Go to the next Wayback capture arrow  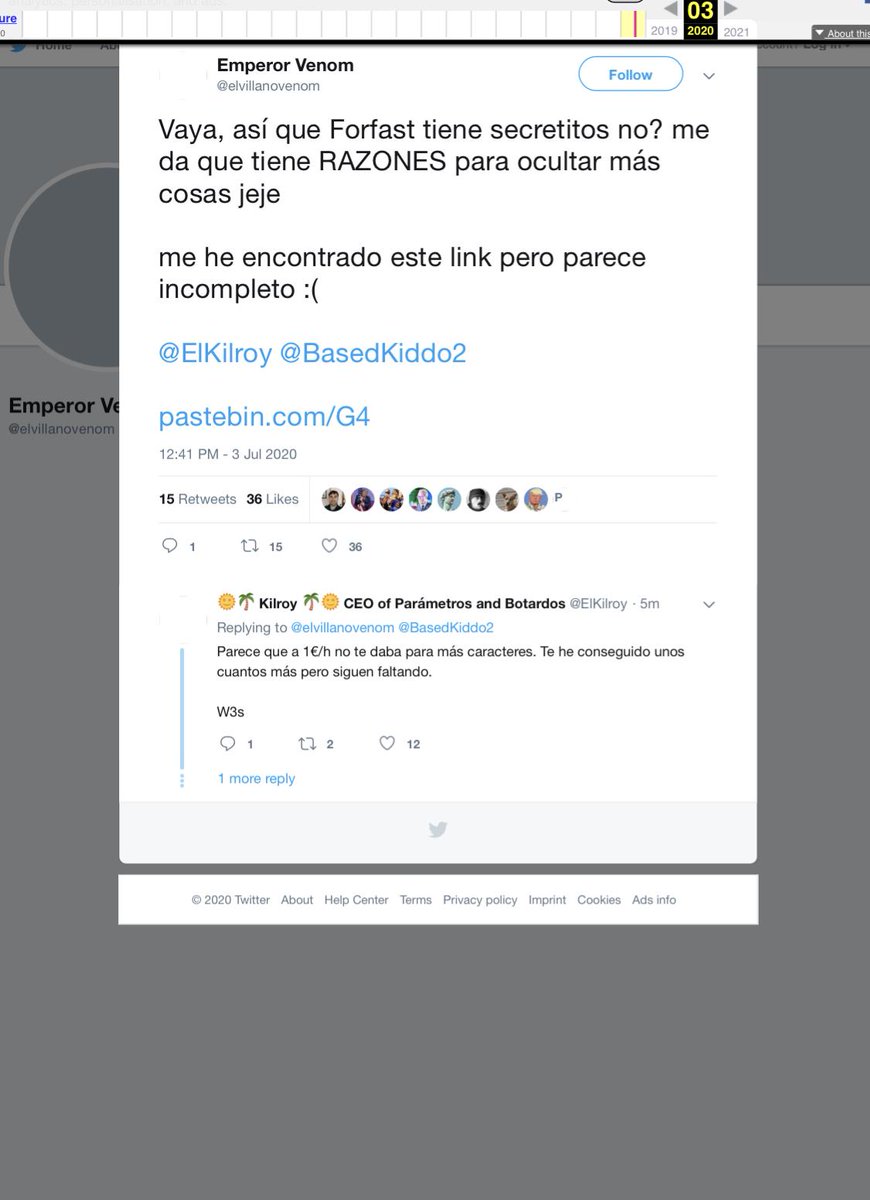[x=731, y=9]
